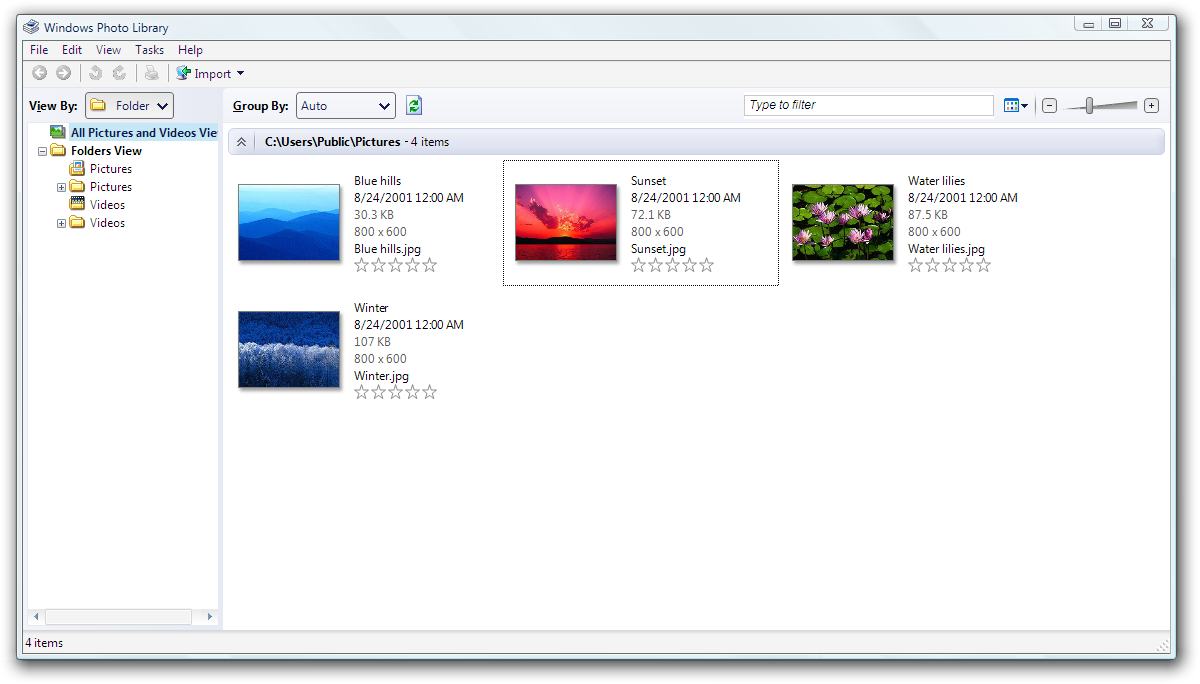This screenshot has width=1200, height=684.
Task: Open the File menu
Action: (39, 50)
